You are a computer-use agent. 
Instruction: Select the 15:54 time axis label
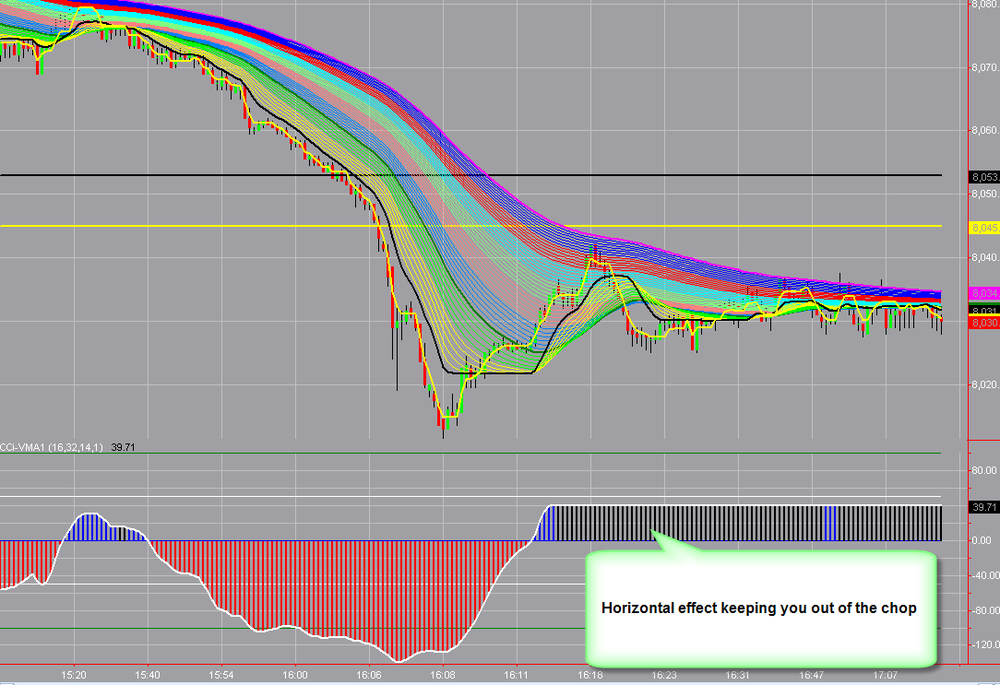[x=221, y=675]
